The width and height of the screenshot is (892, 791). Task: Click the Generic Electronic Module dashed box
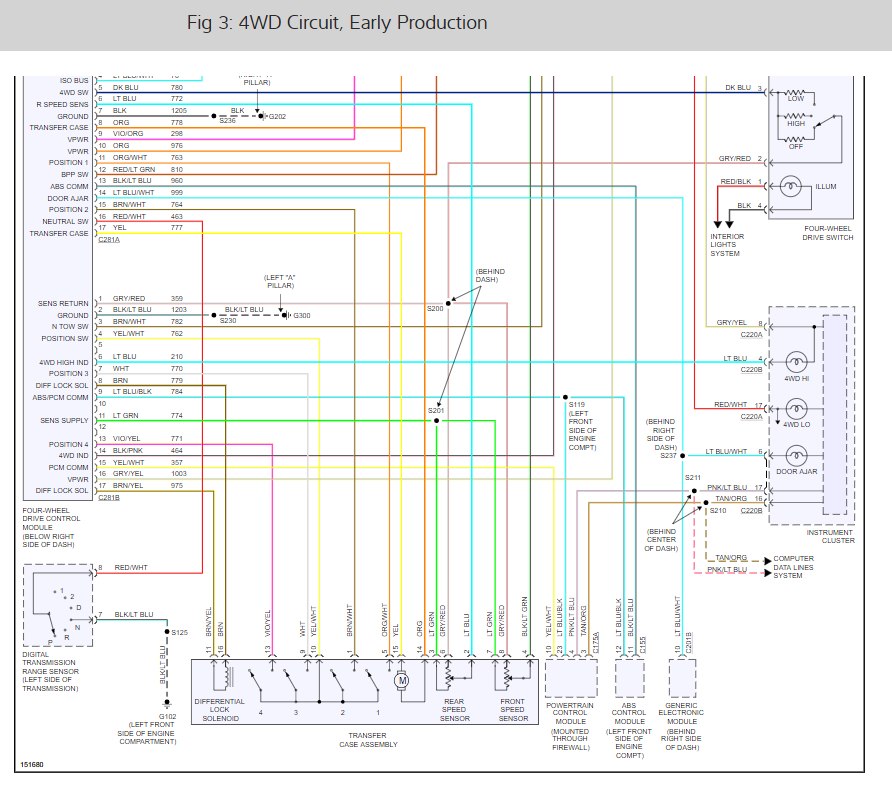(682, 678)
